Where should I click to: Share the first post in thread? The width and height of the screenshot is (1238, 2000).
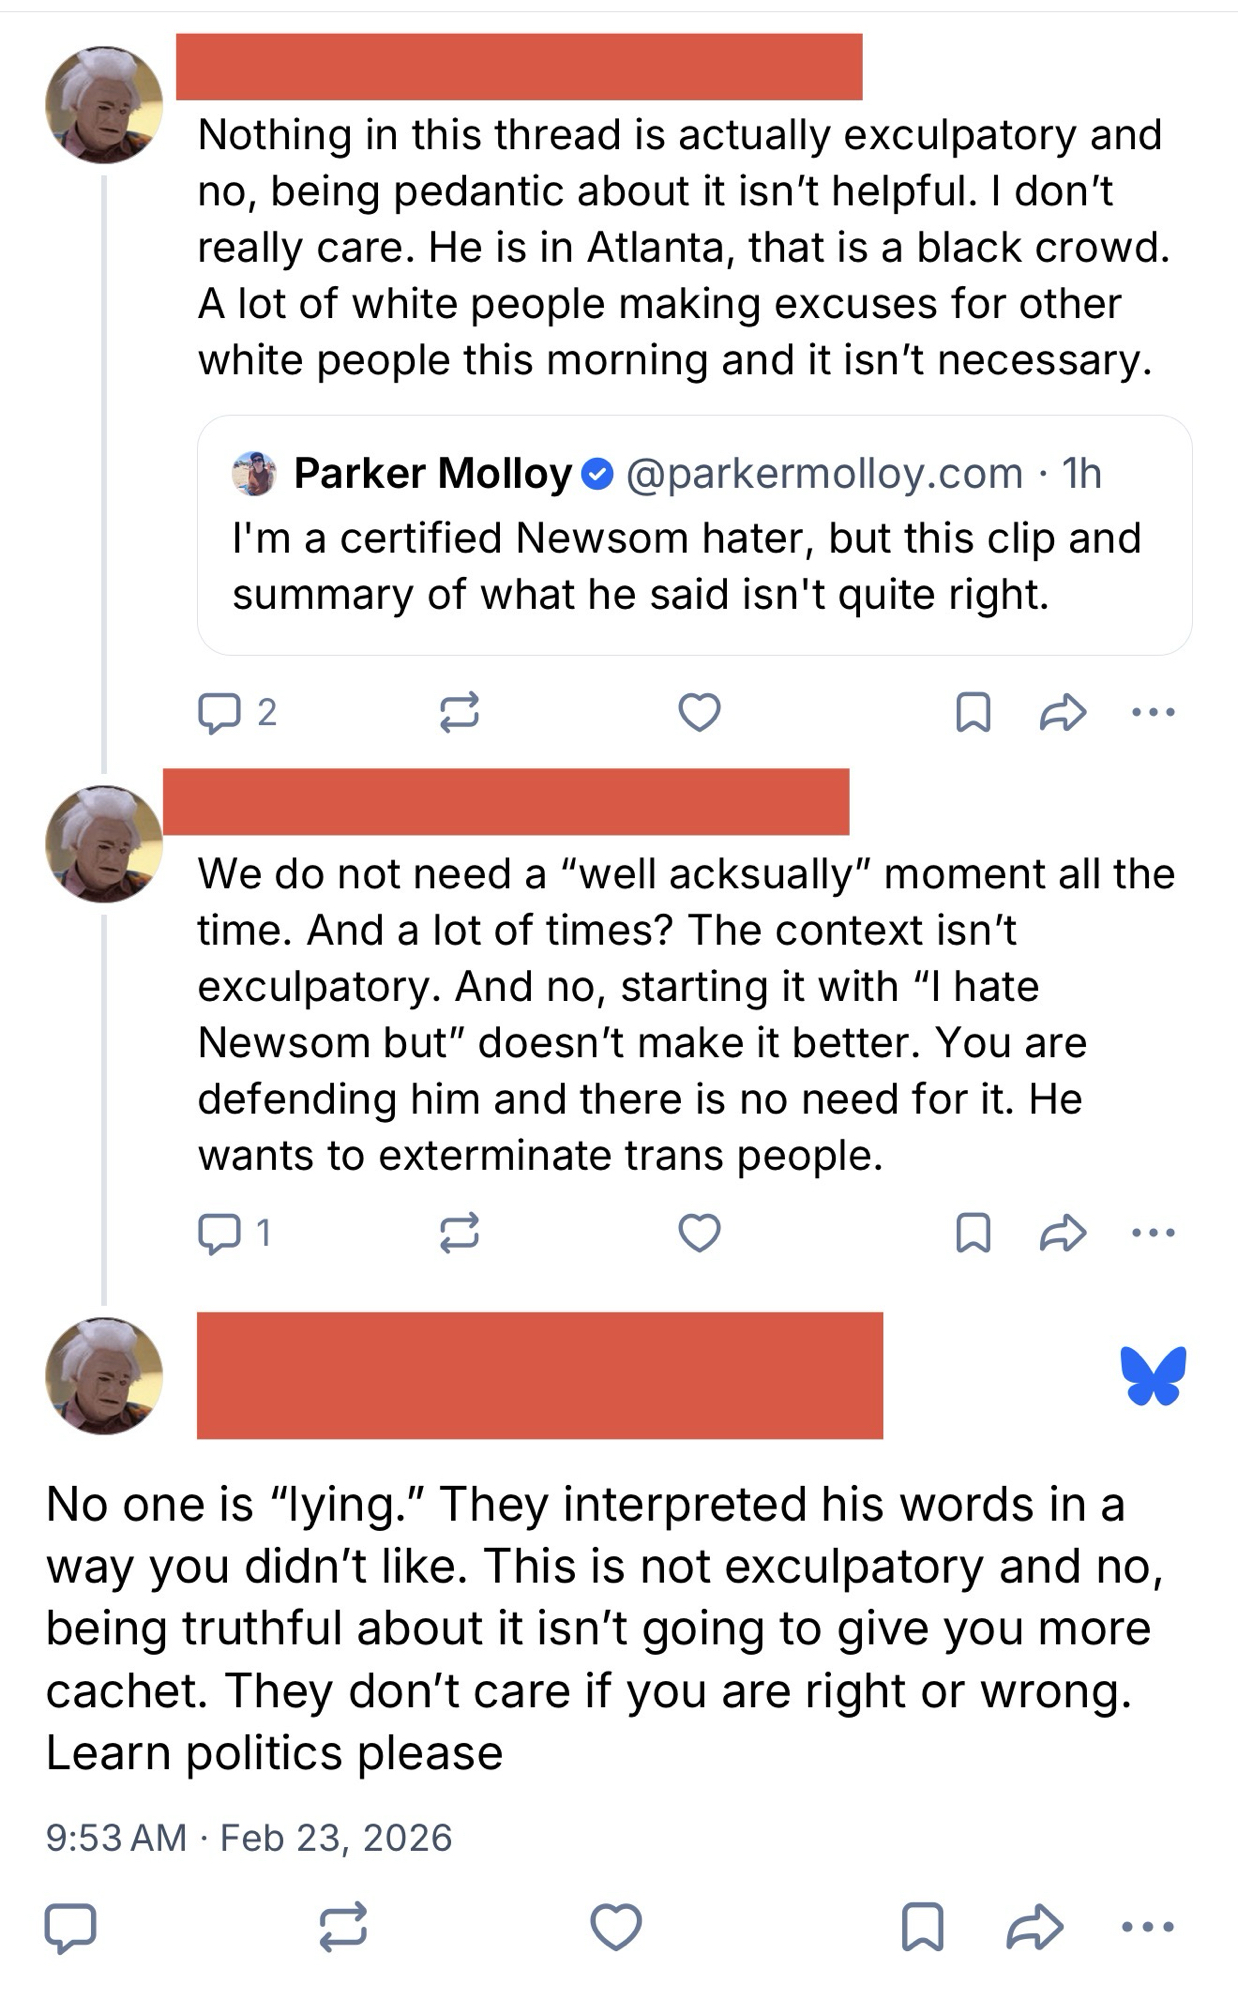[x=1062, y=713]
